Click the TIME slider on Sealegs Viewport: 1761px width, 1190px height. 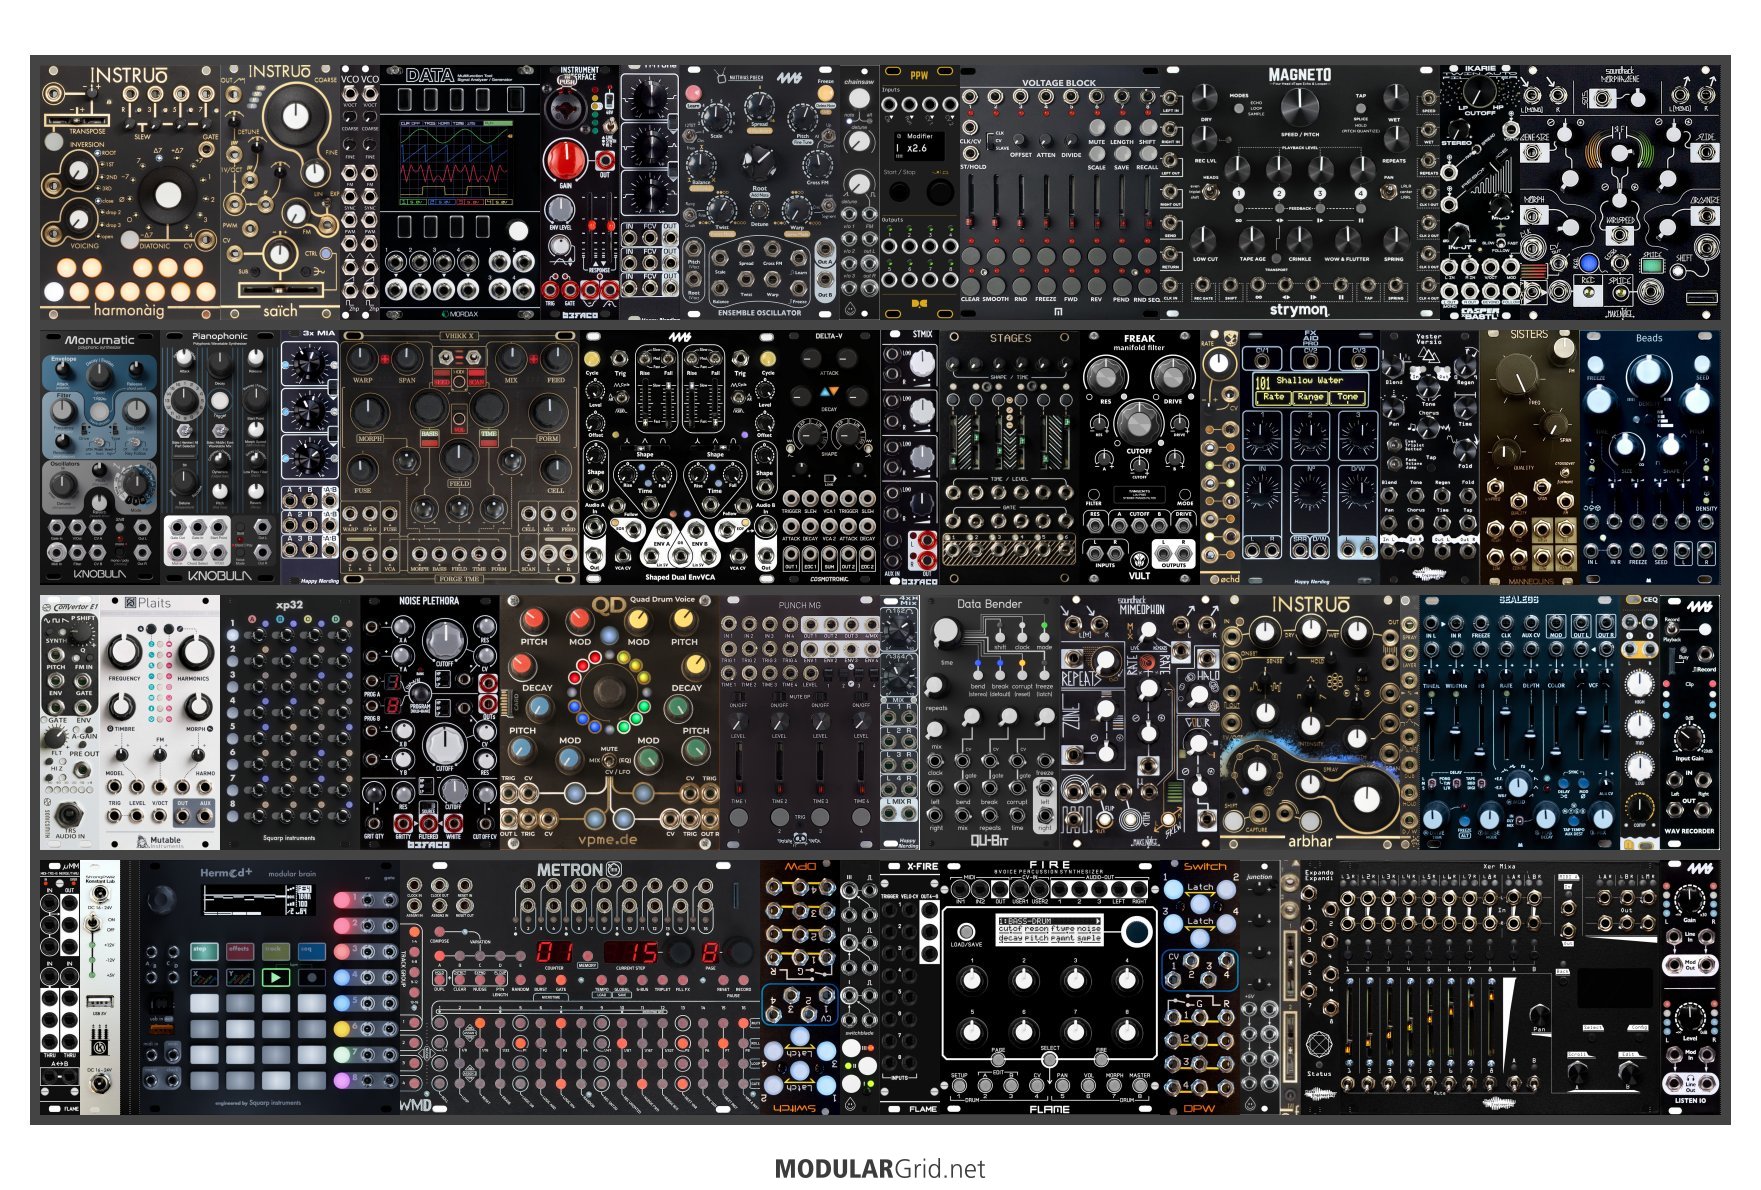(x=1430, y=732)
